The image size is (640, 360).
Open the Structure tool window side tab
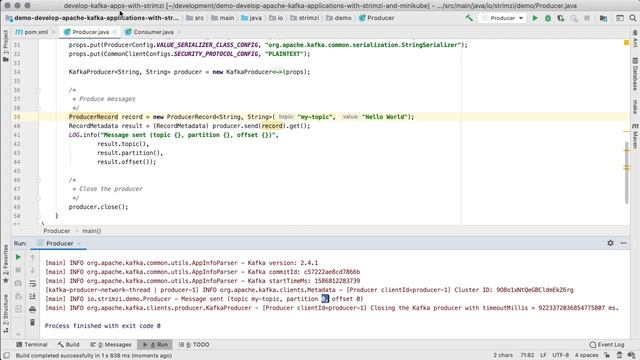(5, 313)
